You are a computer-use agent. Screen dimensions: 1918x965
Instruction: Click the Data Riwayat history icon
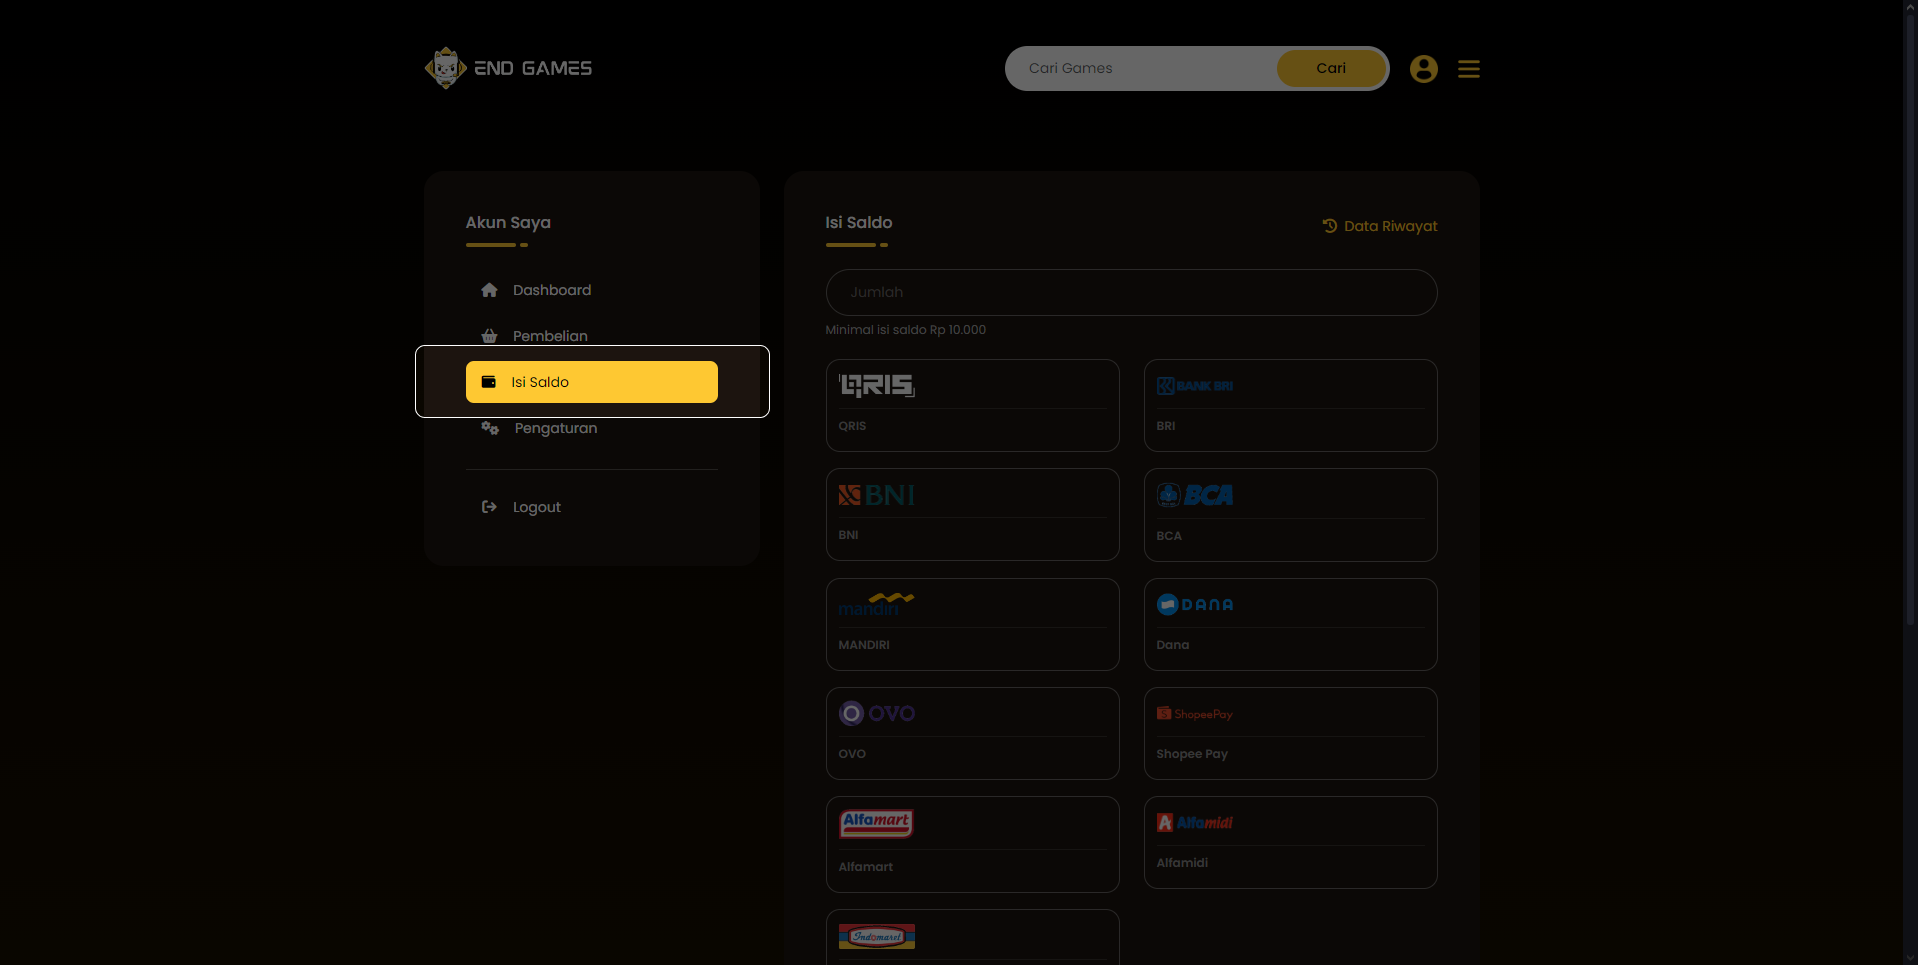(x=1330, y=226)
